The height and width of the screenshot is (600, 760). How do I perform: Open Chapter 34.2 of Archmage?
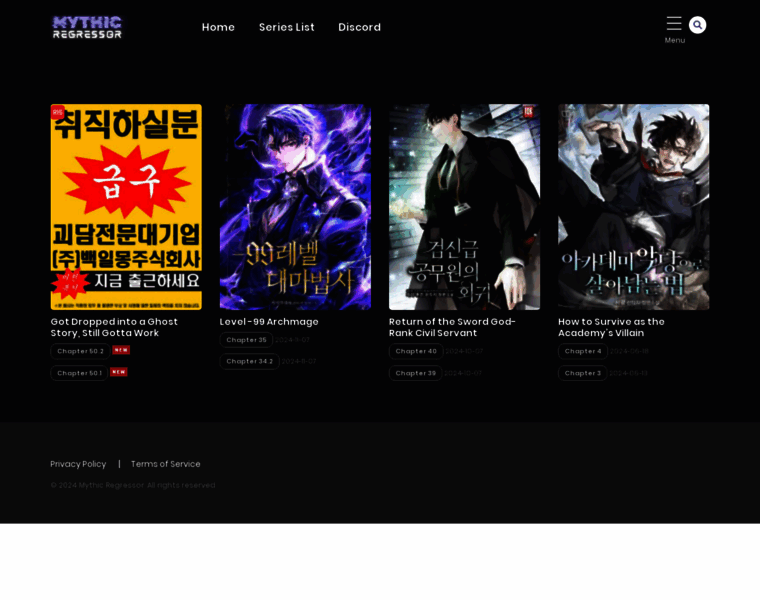click(250, 361)
